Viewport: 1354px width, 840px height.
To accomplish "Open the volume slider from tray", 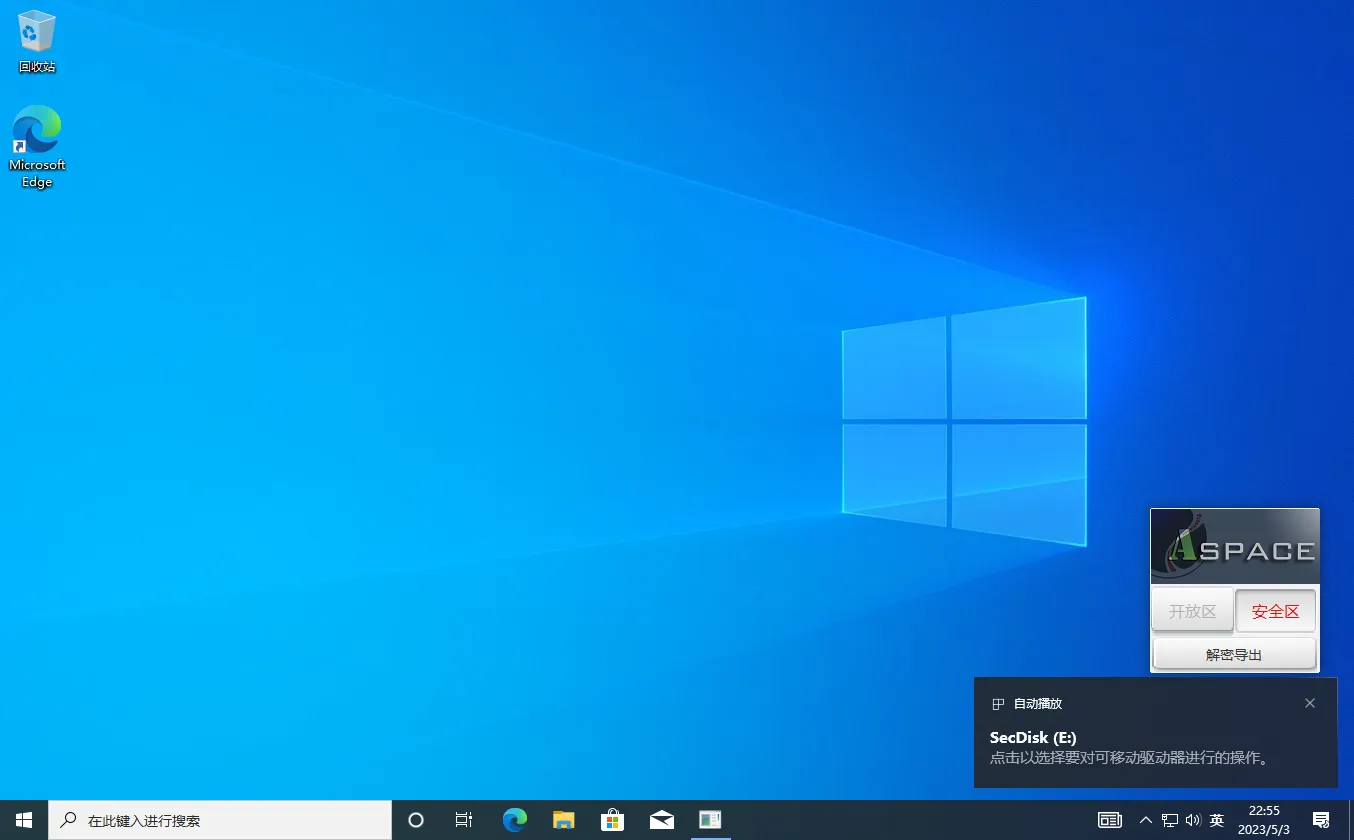I will pyautogui.click(x=1194, y=819).
